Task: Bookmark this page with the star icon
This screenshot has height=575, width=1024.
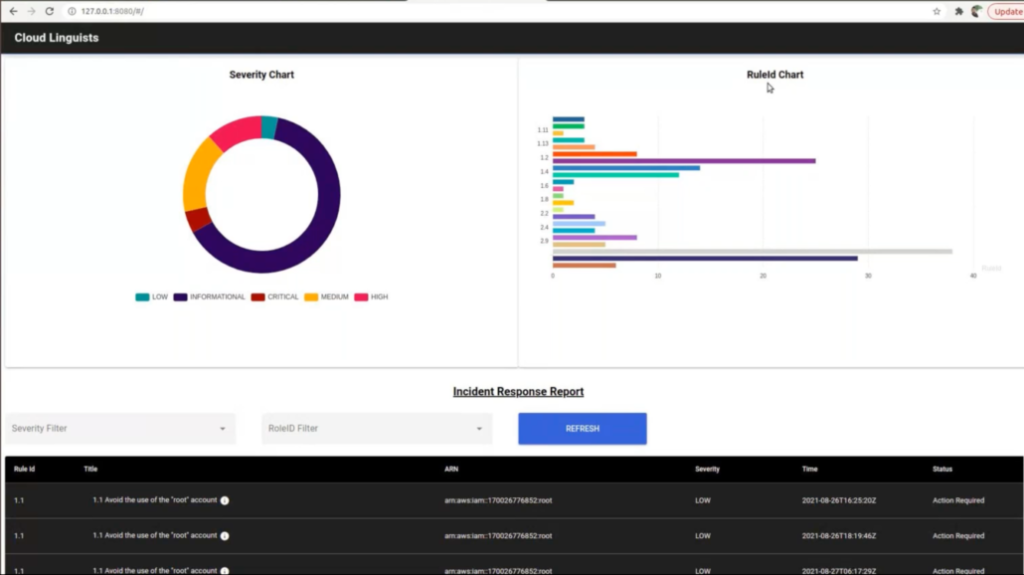Action: point(936,11)
